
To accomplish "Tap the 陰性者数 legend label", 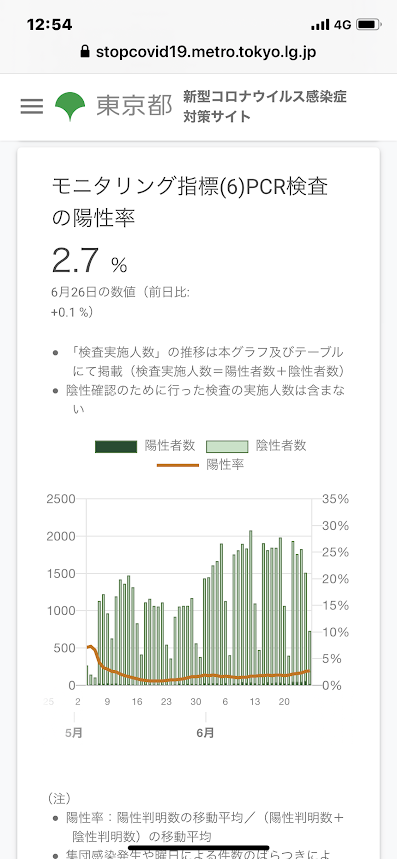I will point(281,446).
